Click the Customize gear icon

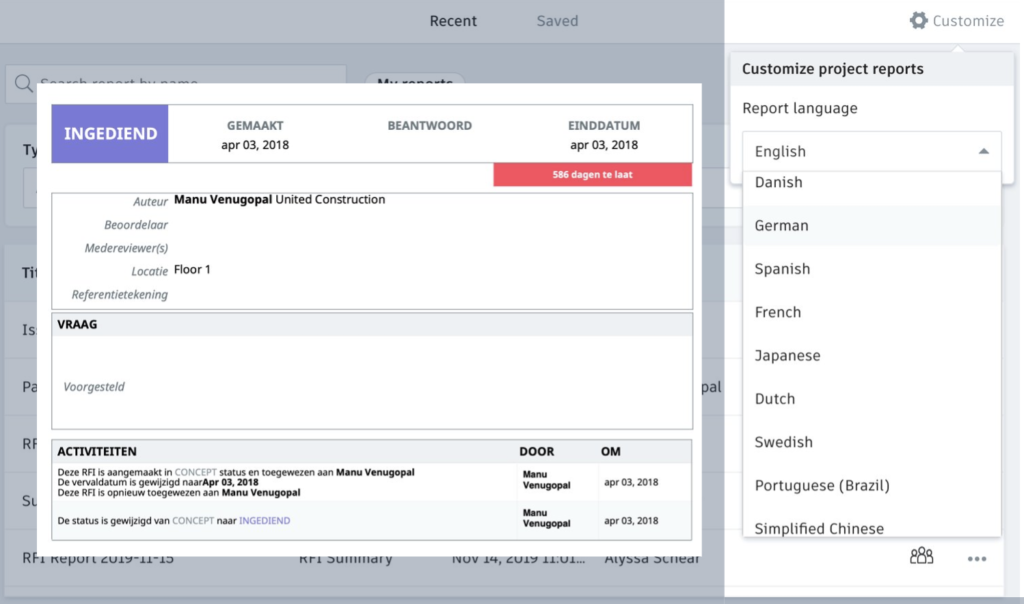[918, 20]
